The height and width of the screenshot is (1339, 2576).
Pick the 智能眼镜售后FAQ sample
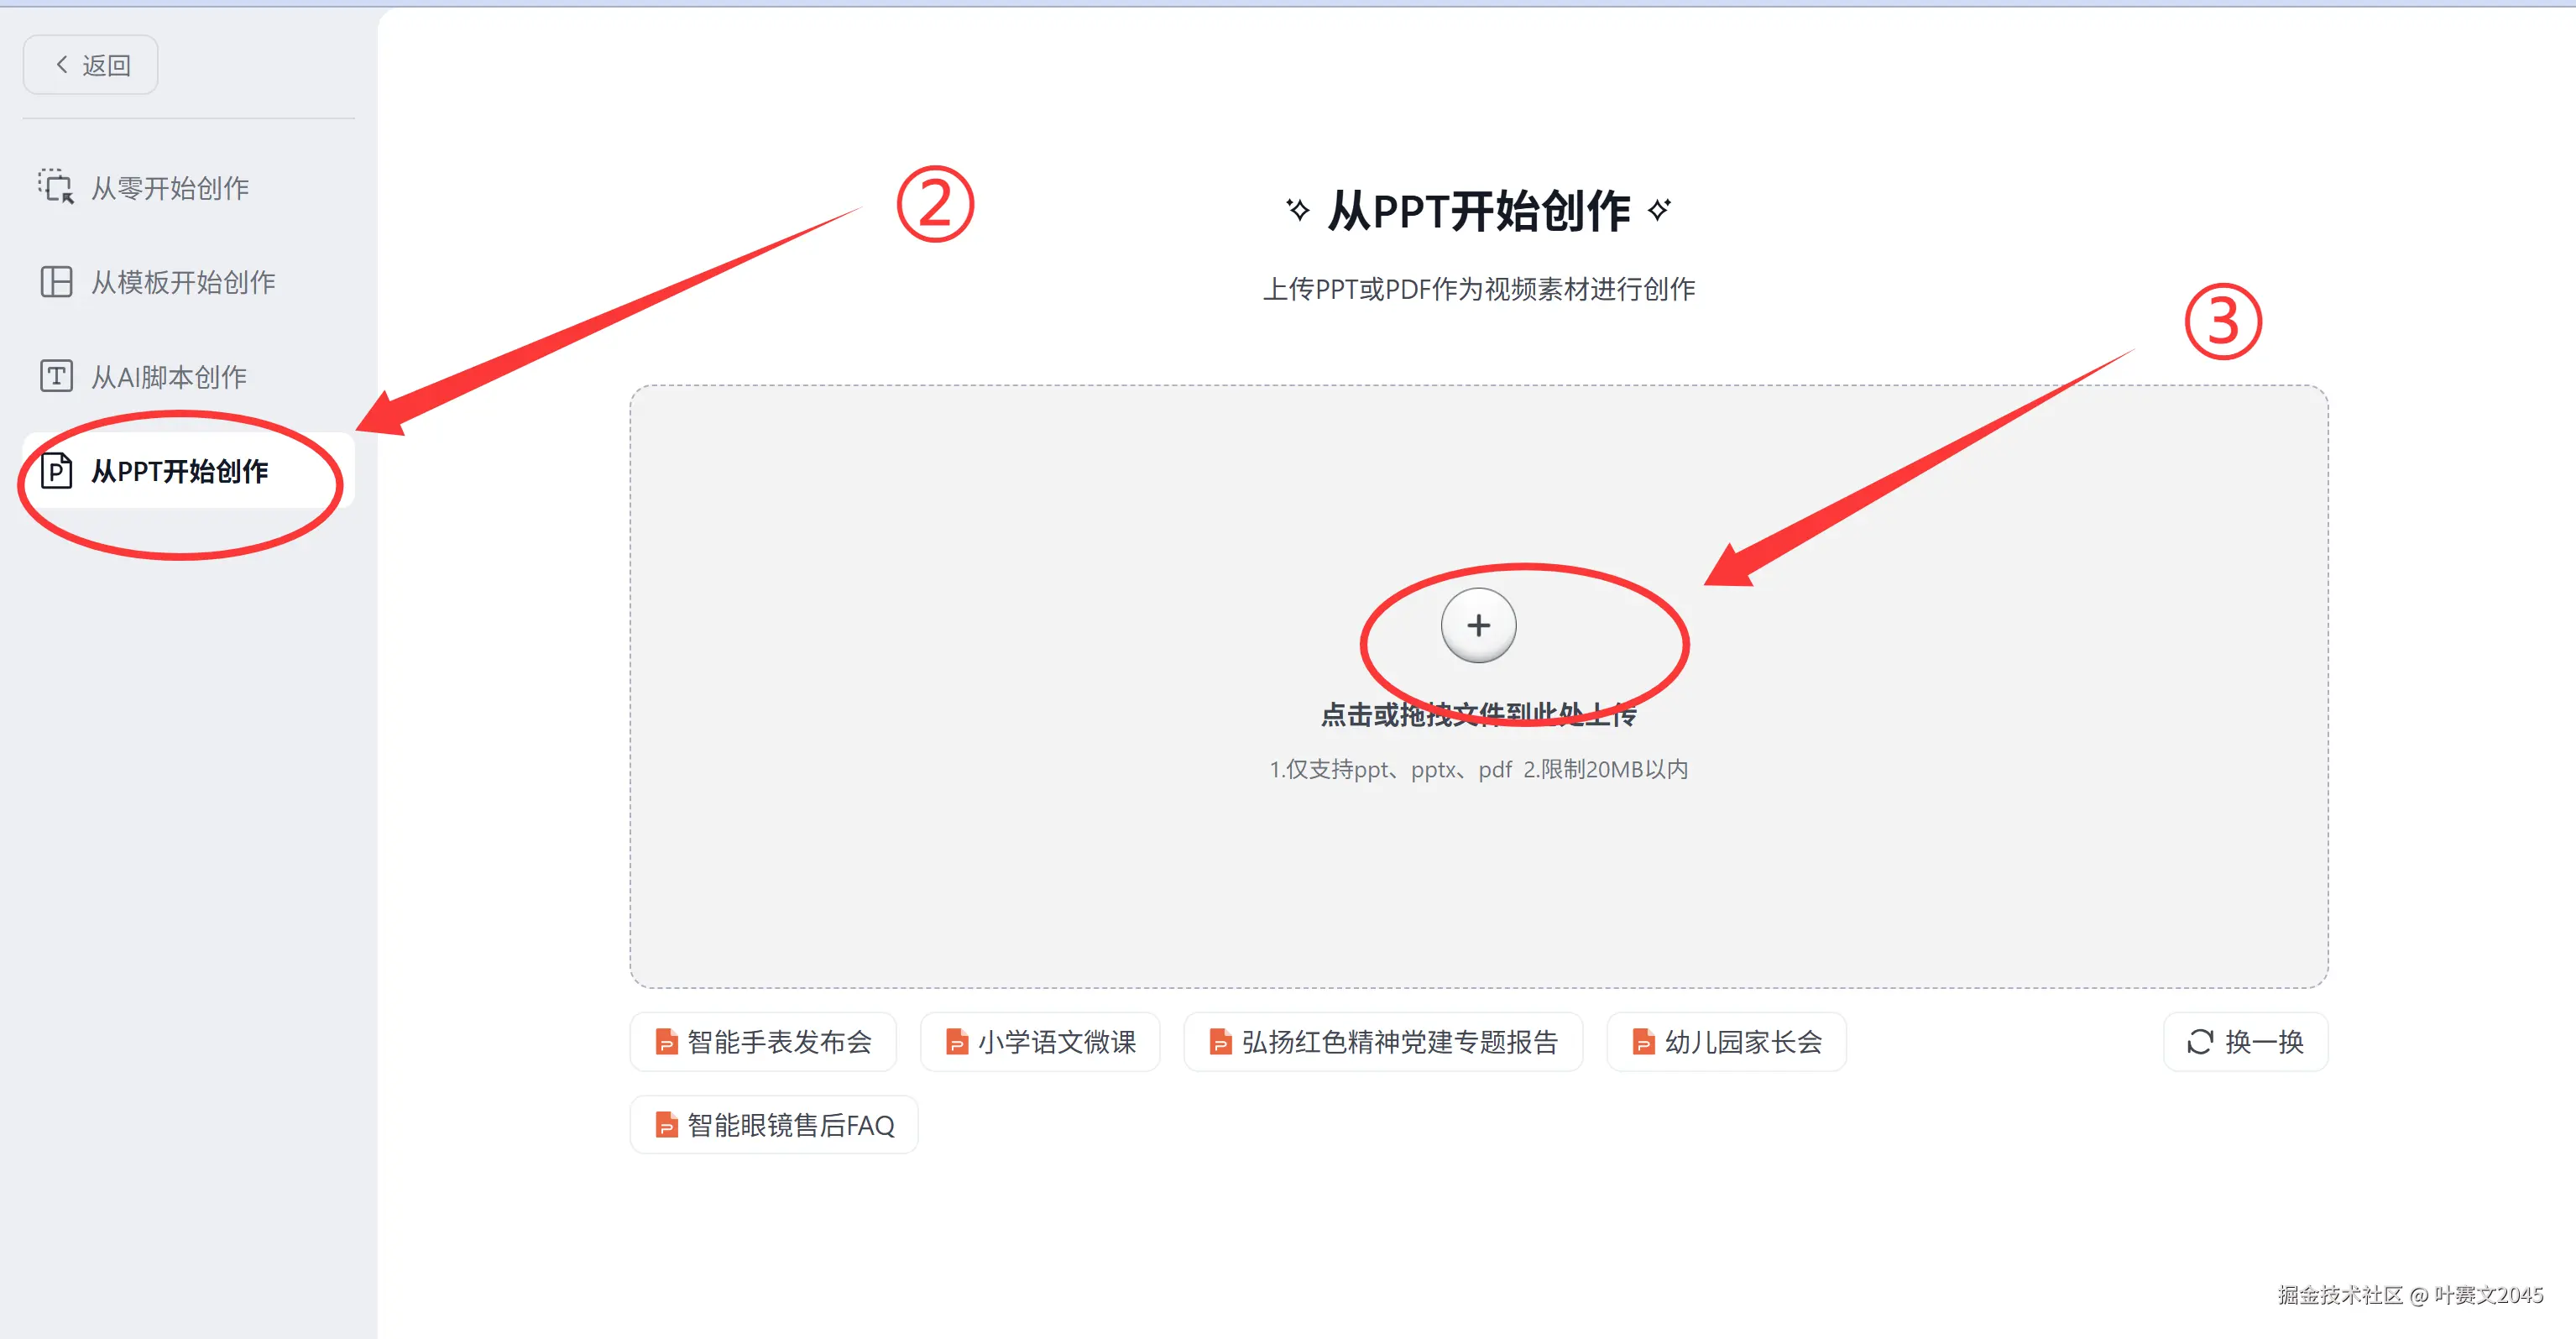774,1125
